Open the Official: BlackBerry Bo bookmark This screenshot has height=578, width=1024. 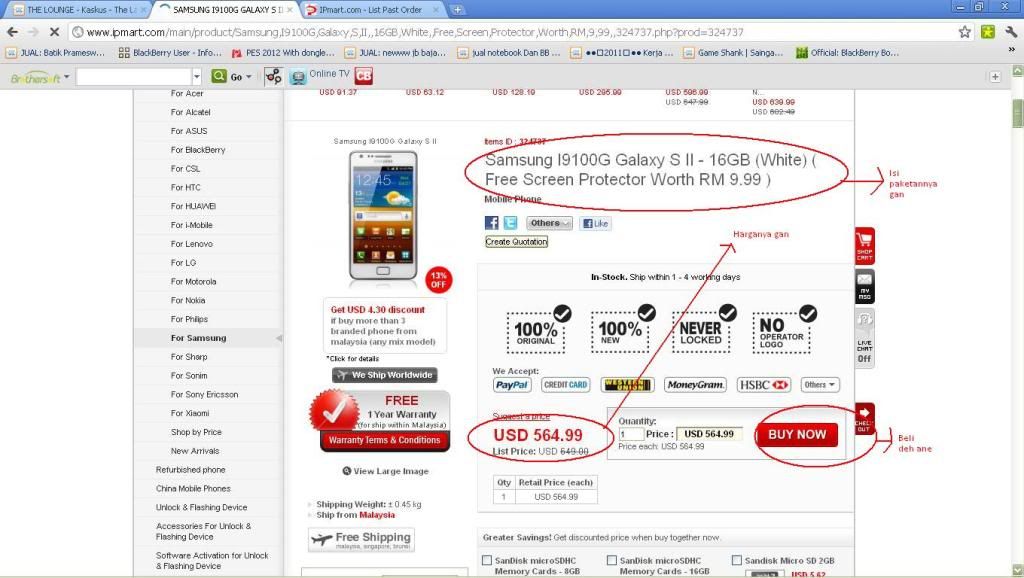847,53
